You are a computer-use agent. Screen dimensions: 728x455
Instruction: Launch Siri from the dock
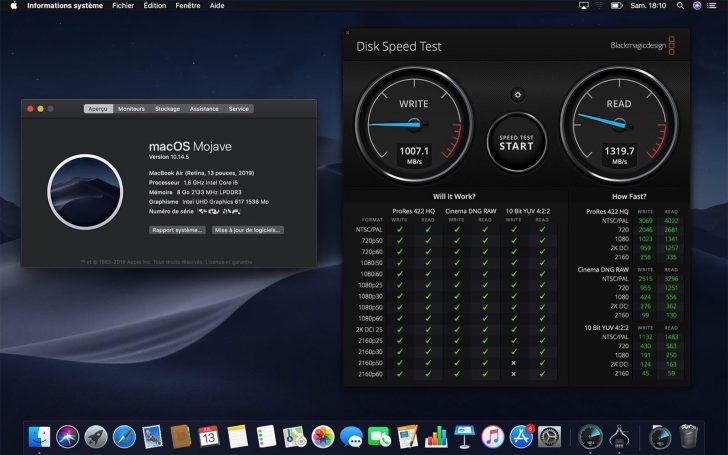point(68,437)
